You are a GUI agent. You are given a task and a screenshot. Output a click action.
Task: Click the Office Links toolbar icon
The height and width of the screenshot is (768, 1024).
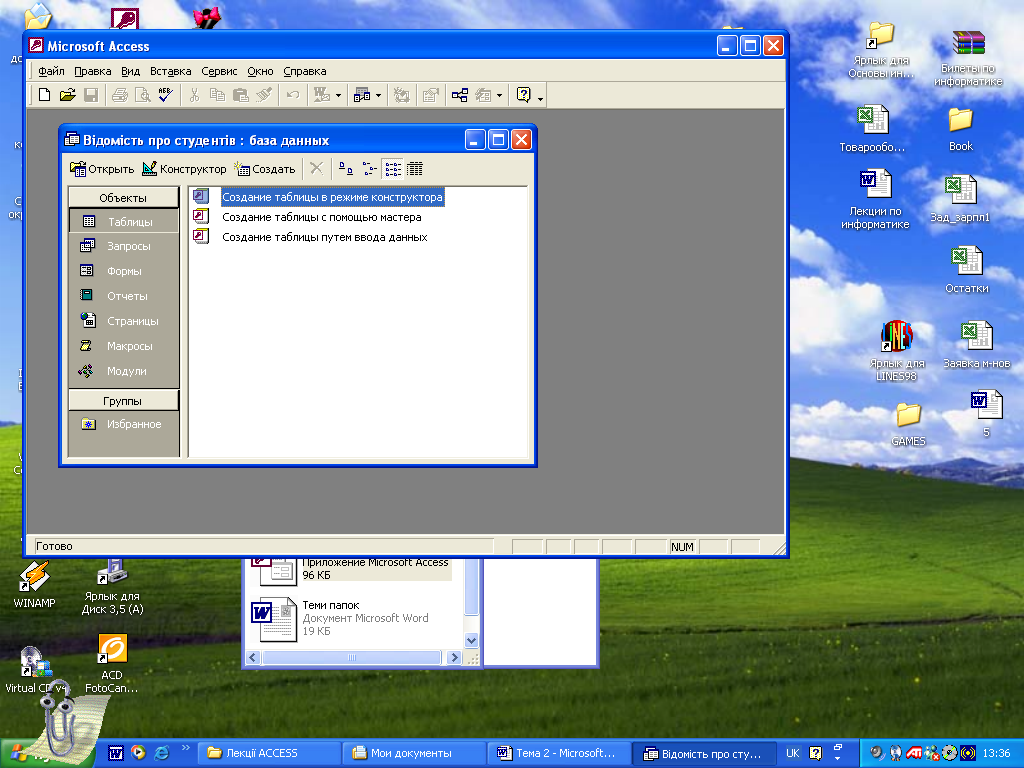[322, 95]
